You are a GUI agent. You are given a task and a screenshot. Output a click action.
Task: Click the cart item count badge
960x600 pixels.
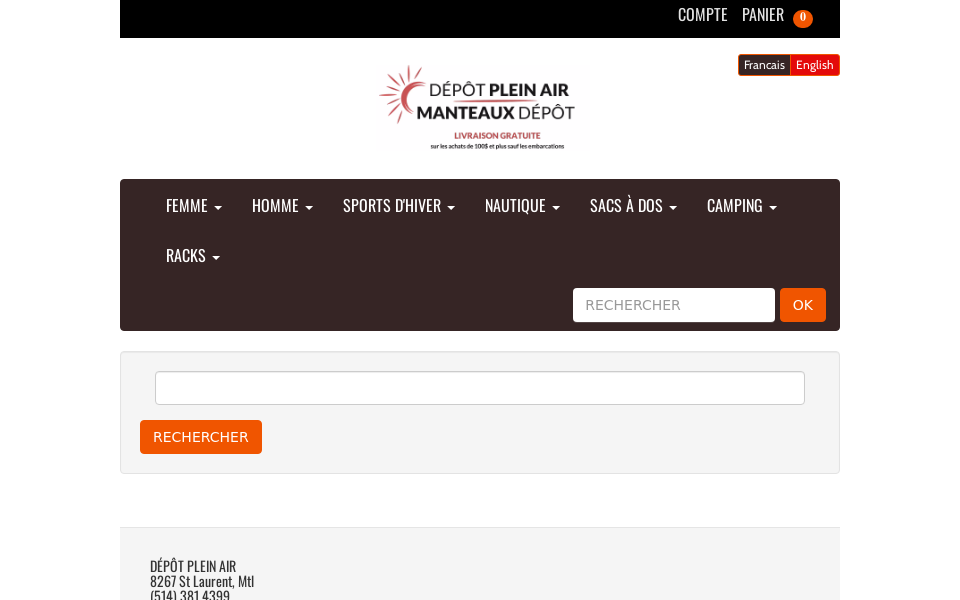pyautogui.click(x=803, y=17)
